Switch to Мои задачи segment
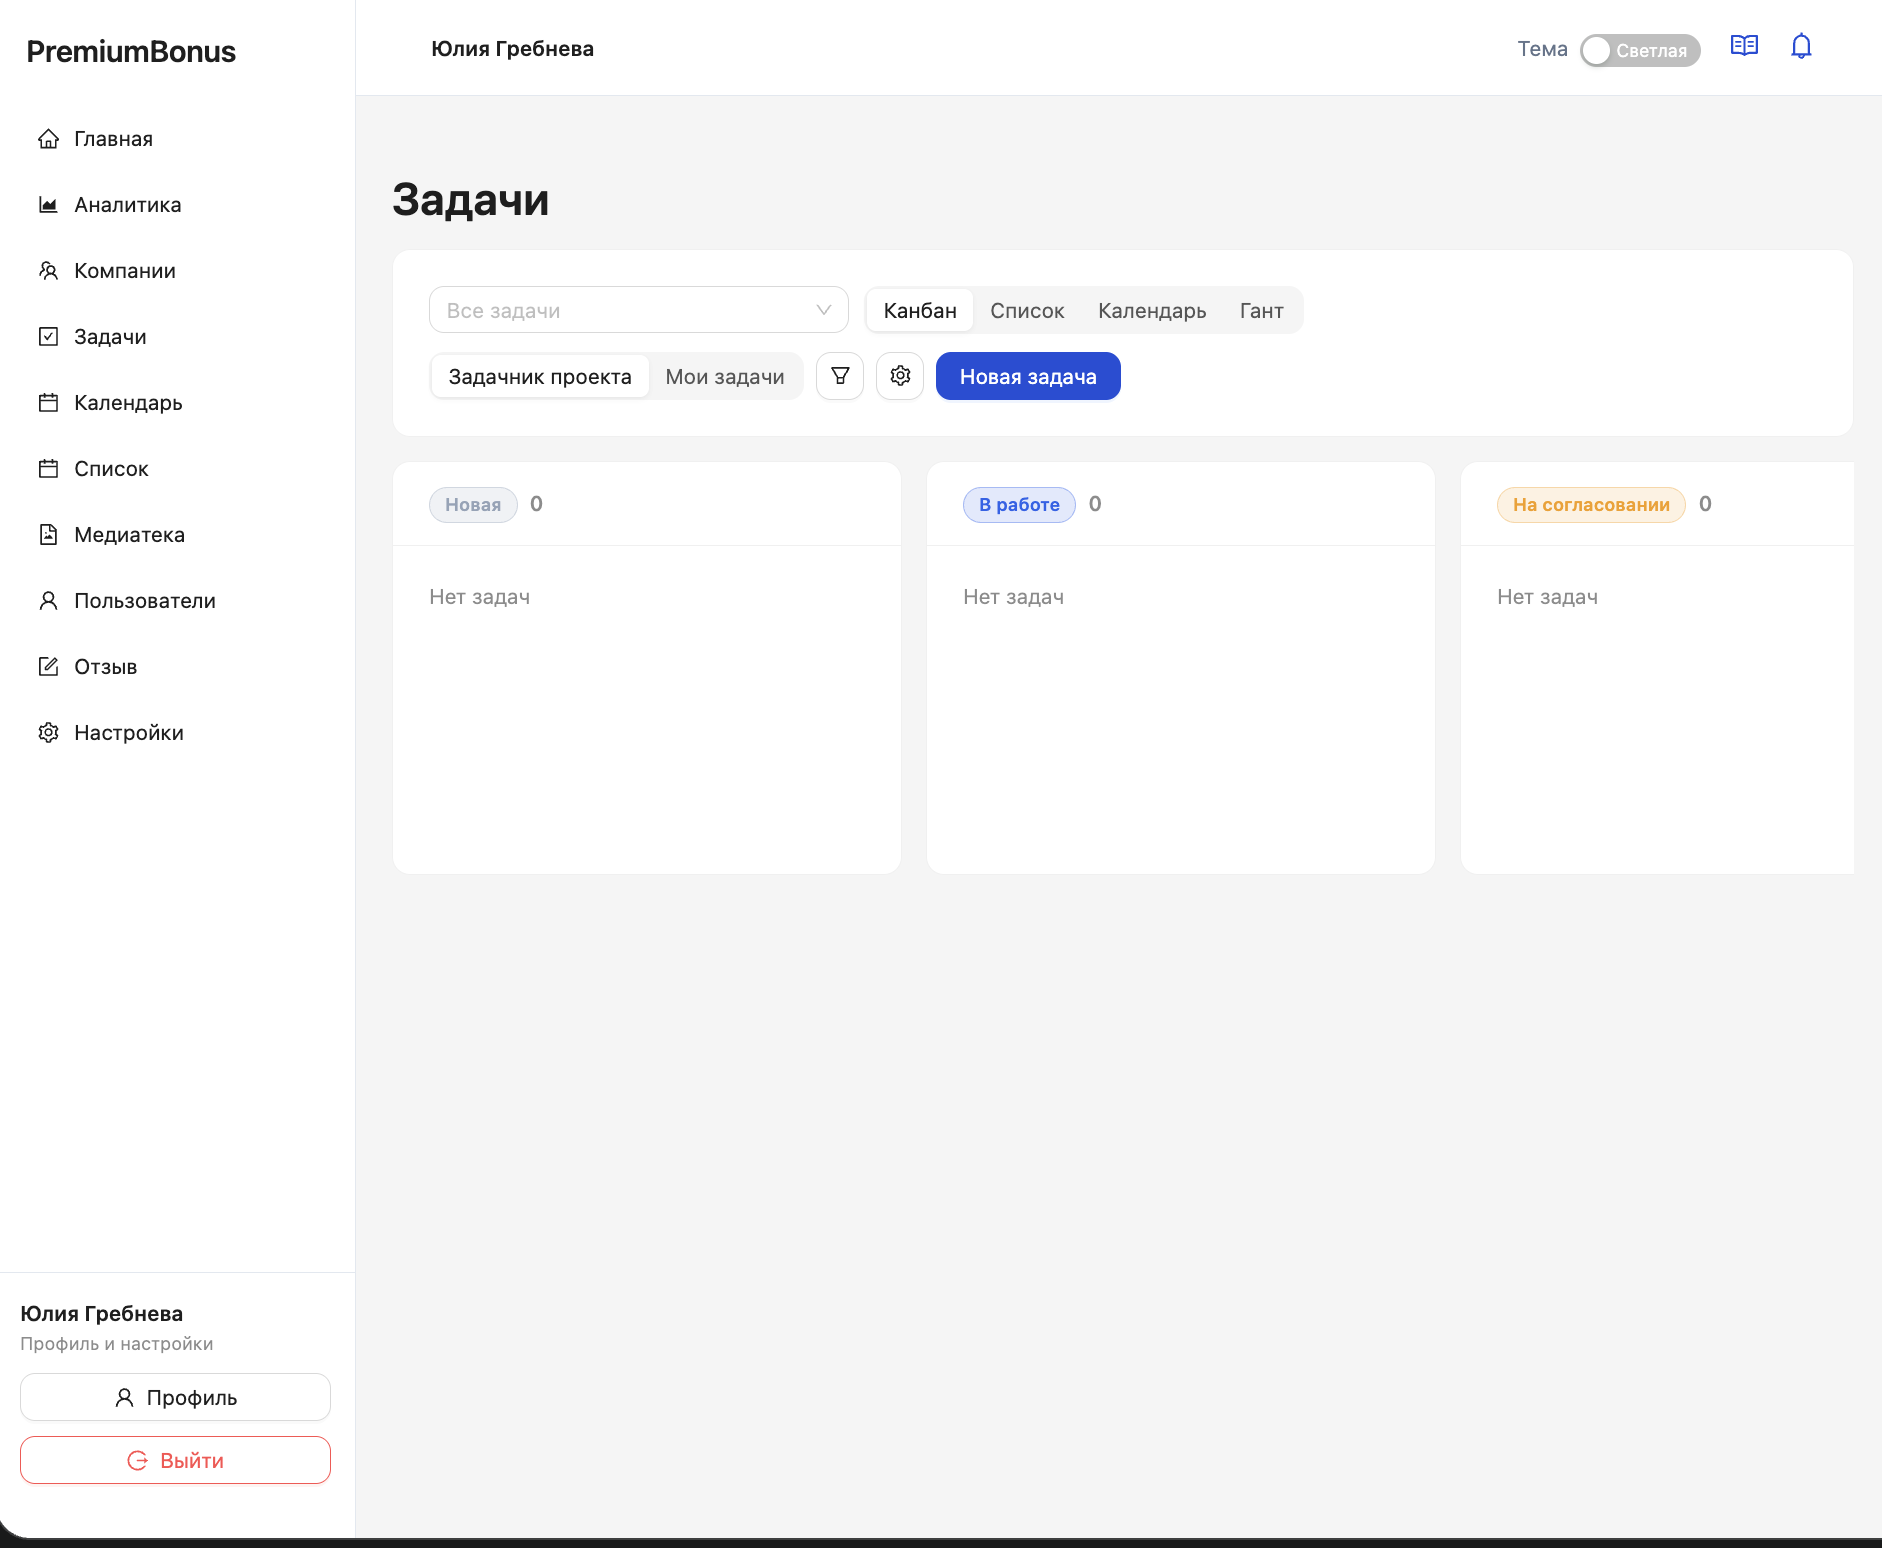Viewport: 1882px width, 1548px height. coord(725,377)
